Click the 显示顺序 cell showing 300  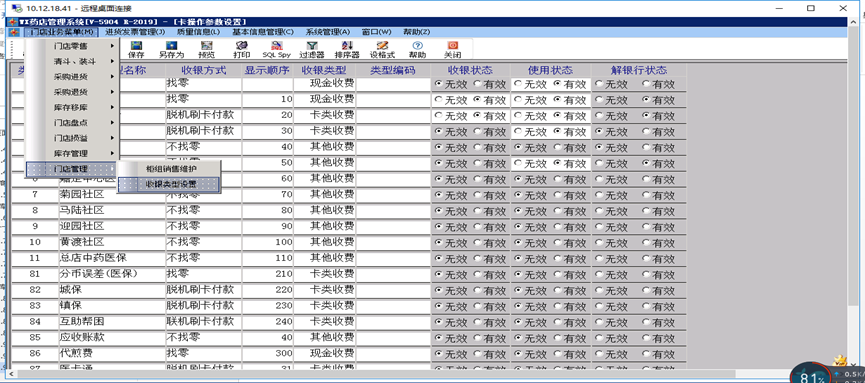[x=268, y=353]
